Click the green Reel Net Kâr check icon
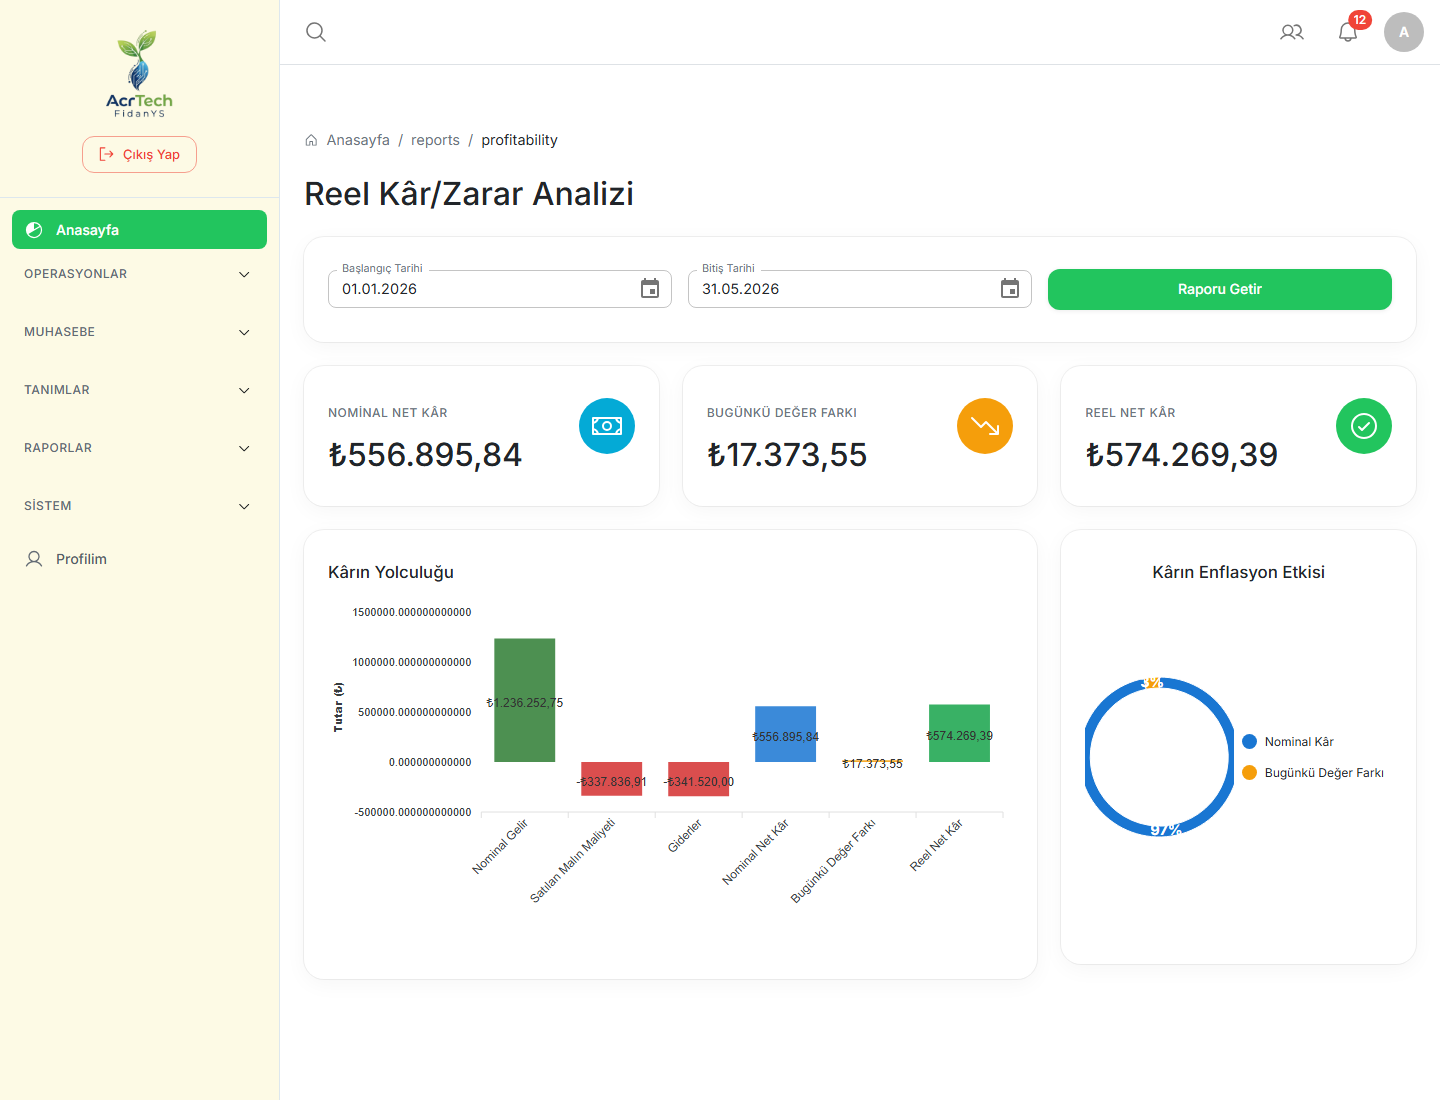This screenshot has width=1440, height=1100. click(1364, 426)
